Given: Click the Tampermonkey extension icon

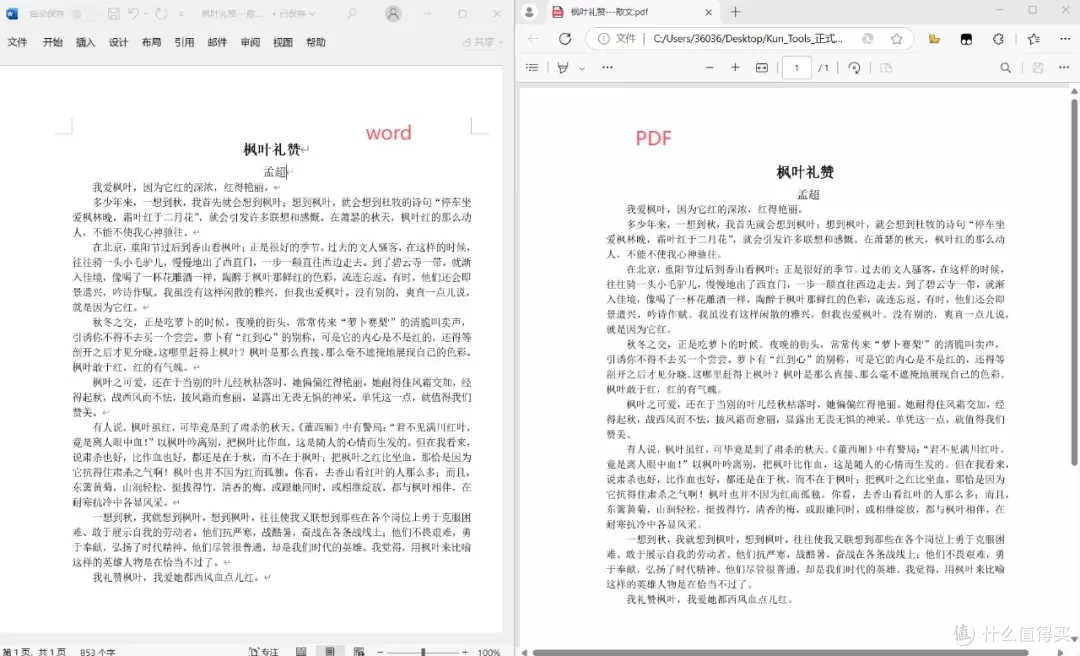Looking at the screenshot, I should 966,39.
